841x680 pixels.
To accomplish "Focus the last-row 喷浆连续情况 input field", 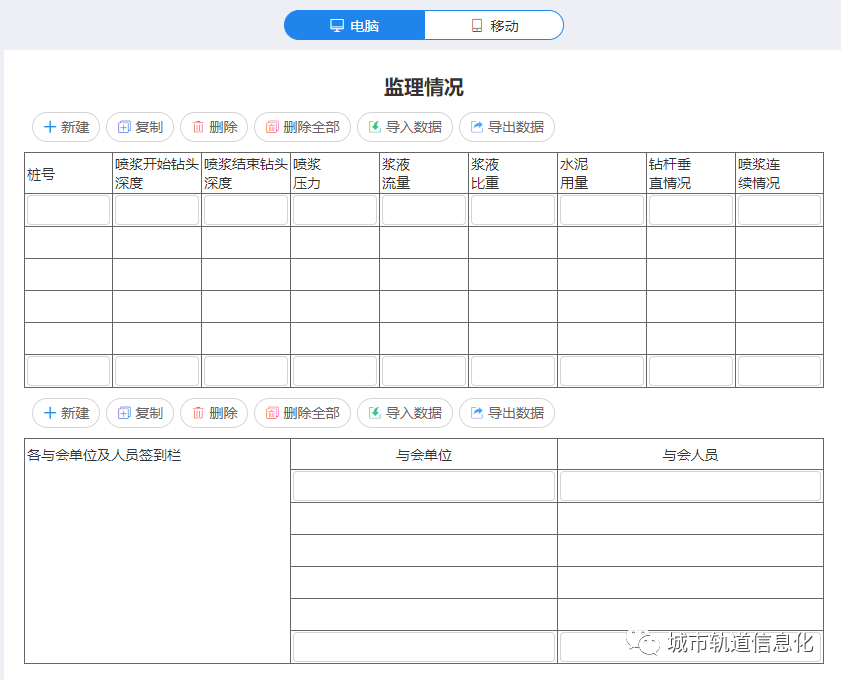I will 779,371.
